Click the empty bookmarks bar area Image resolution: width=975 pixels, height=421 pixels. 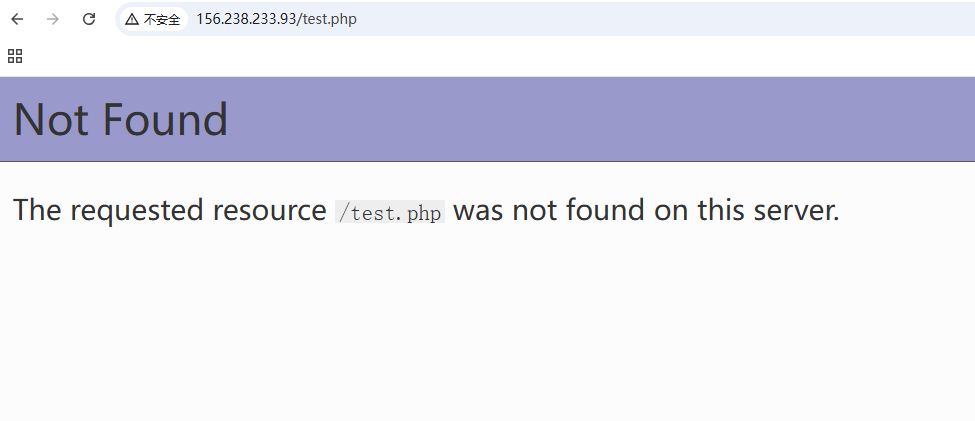500,56
